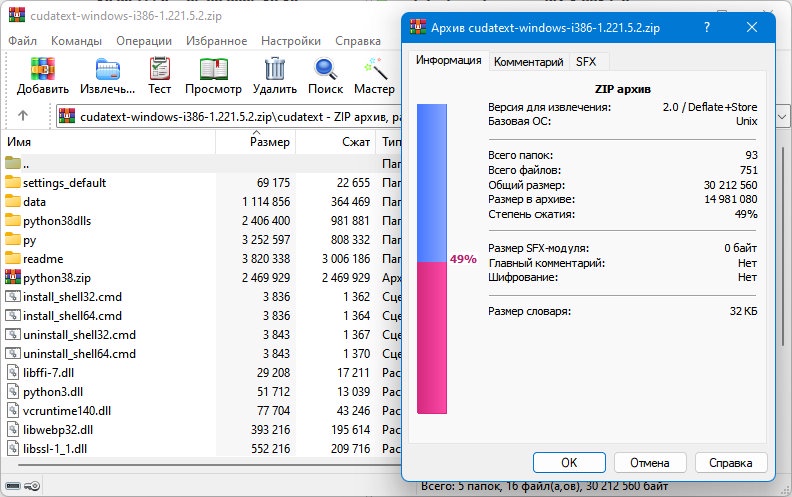Run the Тест (Test) archive tool
The height and width of the screenshot is (497, 792).
click(160, 69)
